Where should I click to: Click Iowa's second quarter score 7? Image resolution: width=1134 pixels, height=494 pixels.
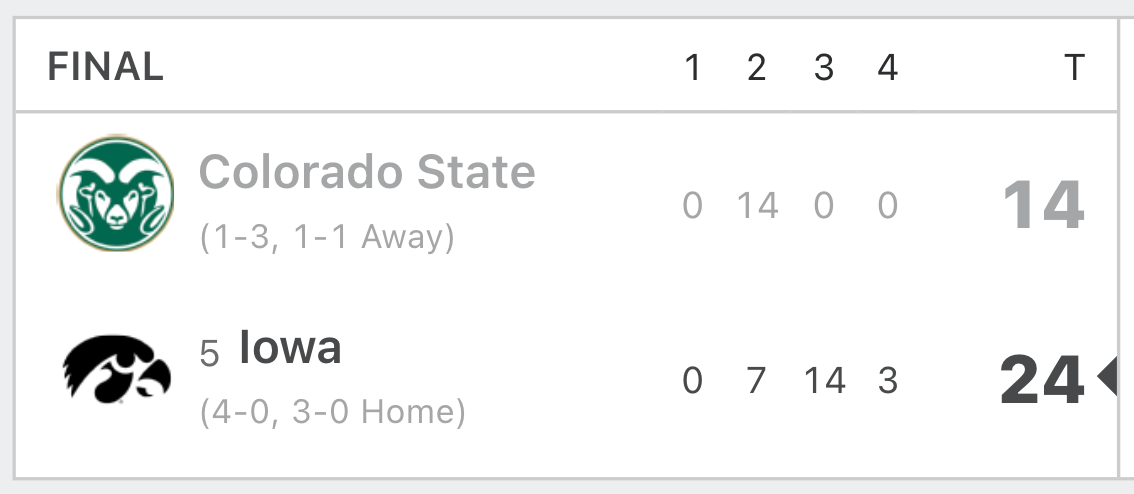pyautogui.click(x=756, y=380)
